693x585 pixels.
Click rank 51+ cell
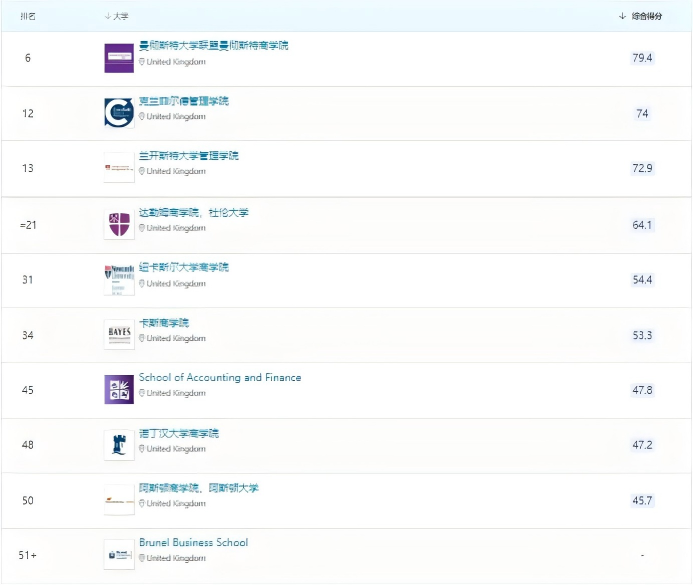pyautogui.click(x=28, y=555)
